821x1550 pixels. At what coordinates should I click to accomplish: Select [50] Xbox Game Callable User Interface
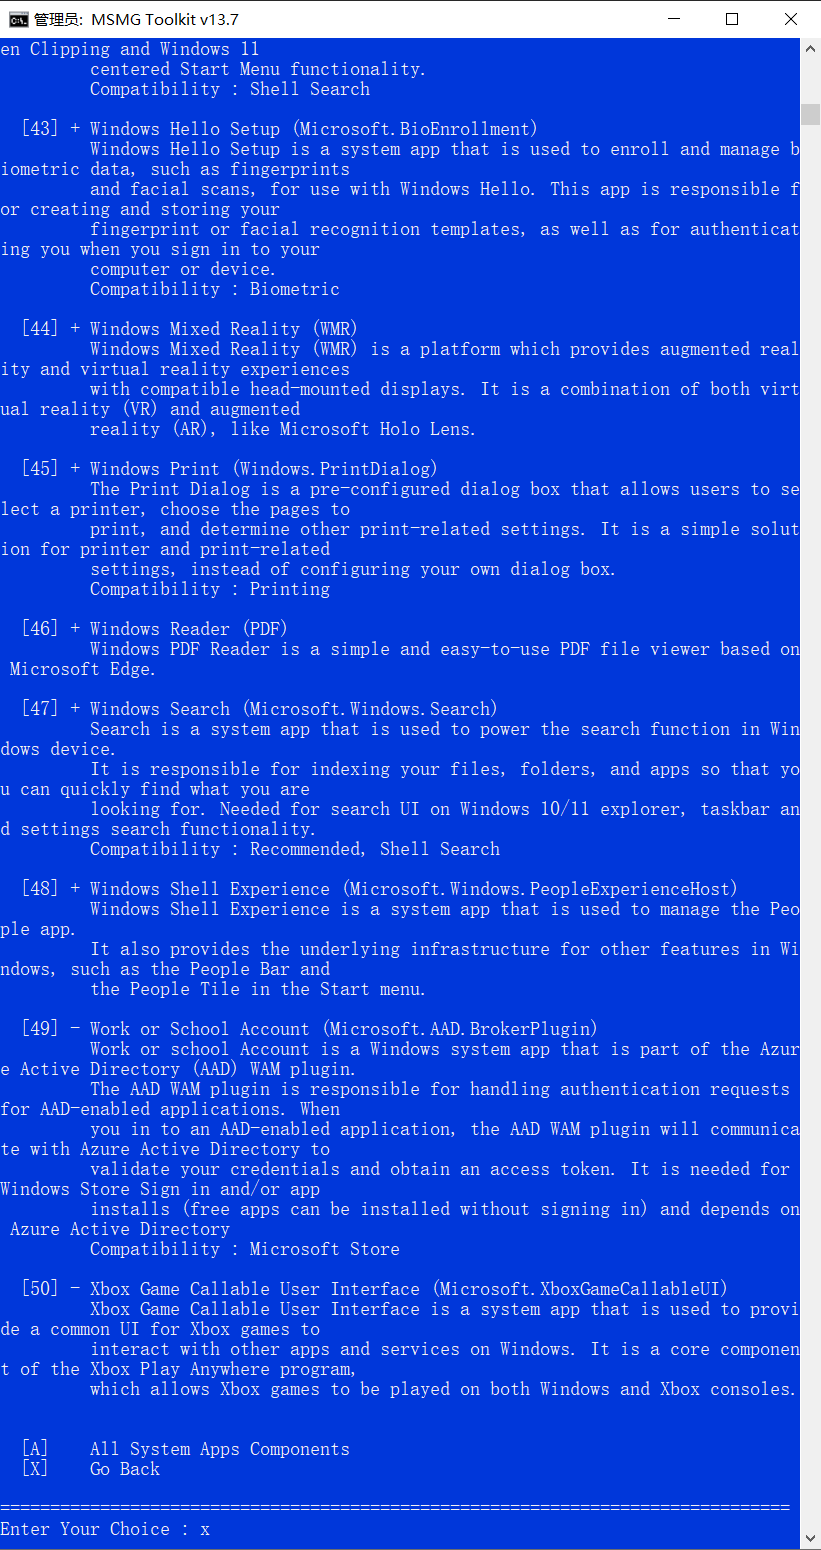click(374, 1289)
